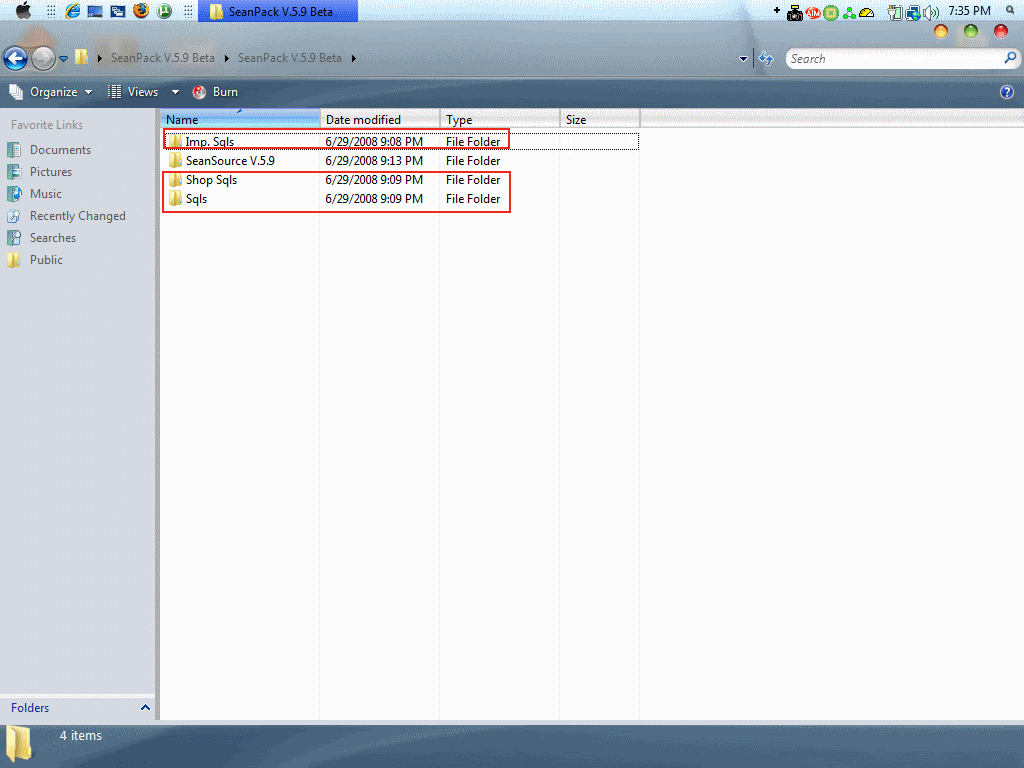
Task: Go back with the blue arrow button
Action: pyautogui.click(x=16, y=58)
